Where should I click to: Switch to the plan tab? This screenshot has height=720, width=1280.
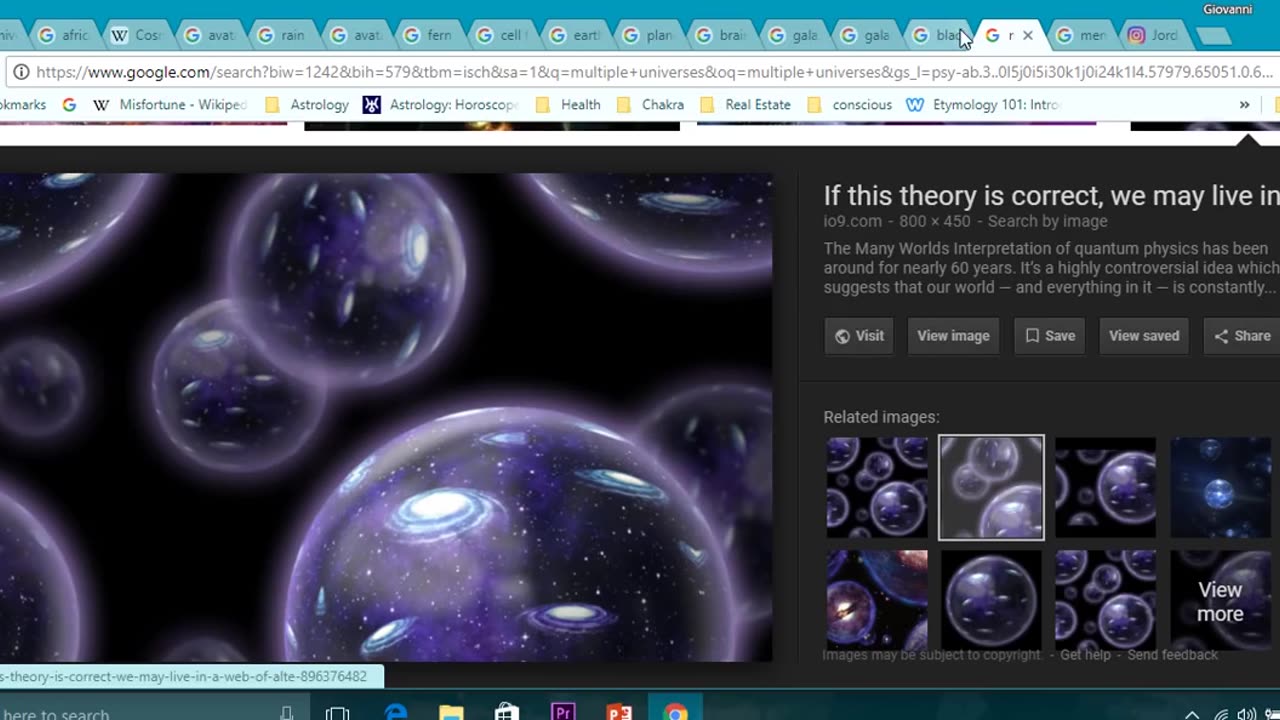pyautogui.click(x=648, y=35)
